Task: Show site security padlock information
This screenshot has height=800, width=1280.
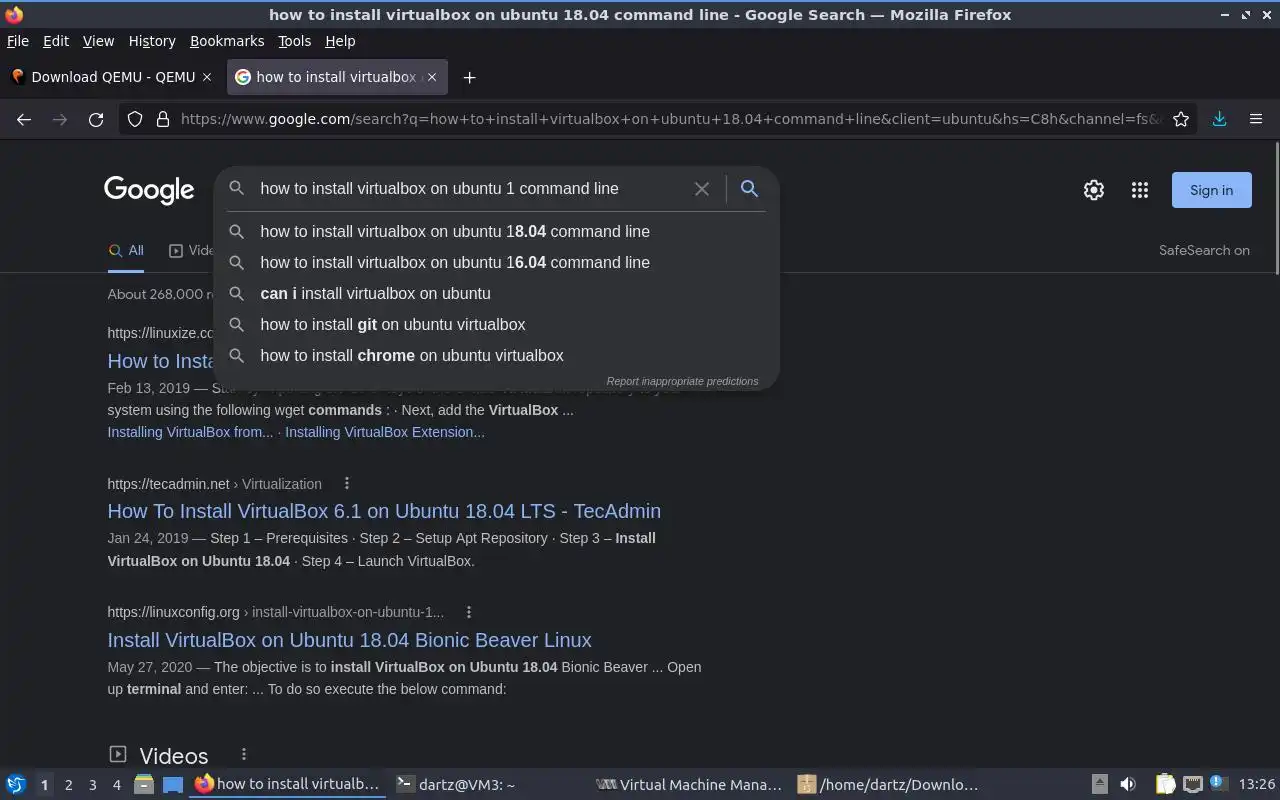Action: click(163, 119)
